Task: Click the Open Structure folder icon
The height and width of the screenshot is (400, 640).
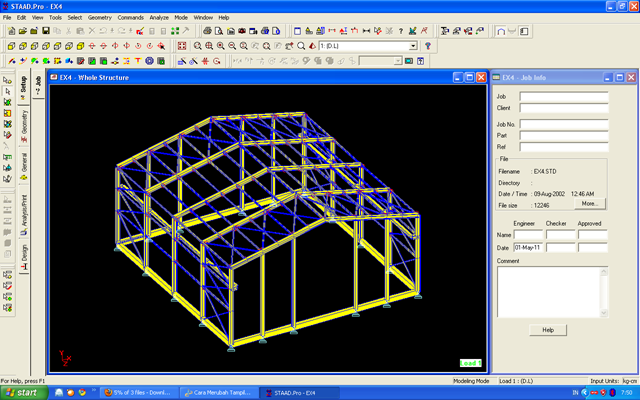Action: tap(22, 31)
